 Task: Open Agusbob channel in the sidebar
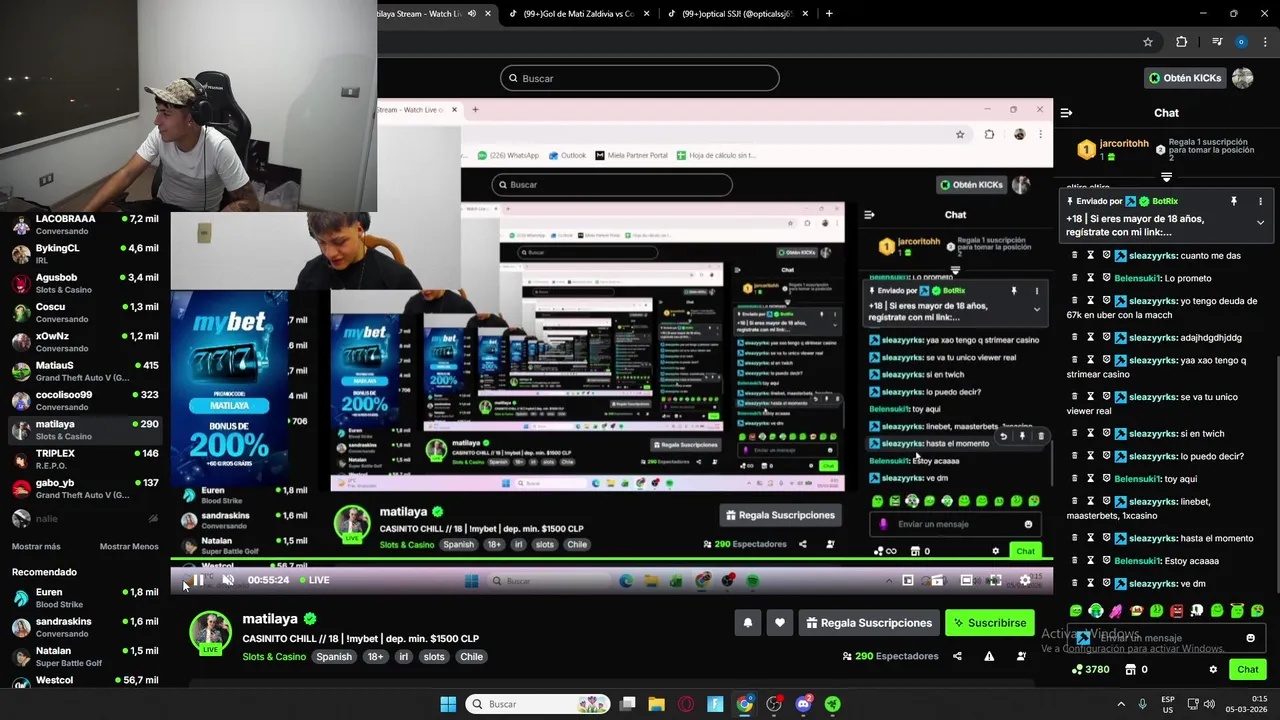click(85, 283)
